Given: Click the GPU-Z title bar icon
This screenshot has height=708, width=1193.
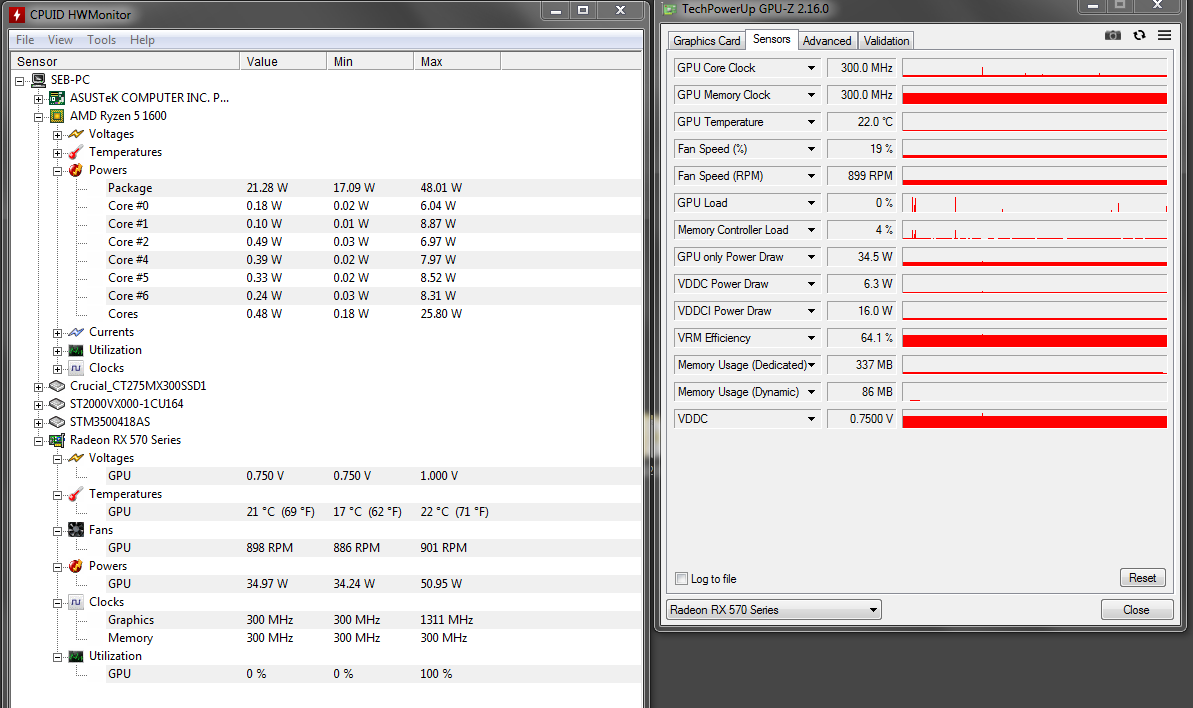Looking at the screenshot, I should [x=670, y=9].
